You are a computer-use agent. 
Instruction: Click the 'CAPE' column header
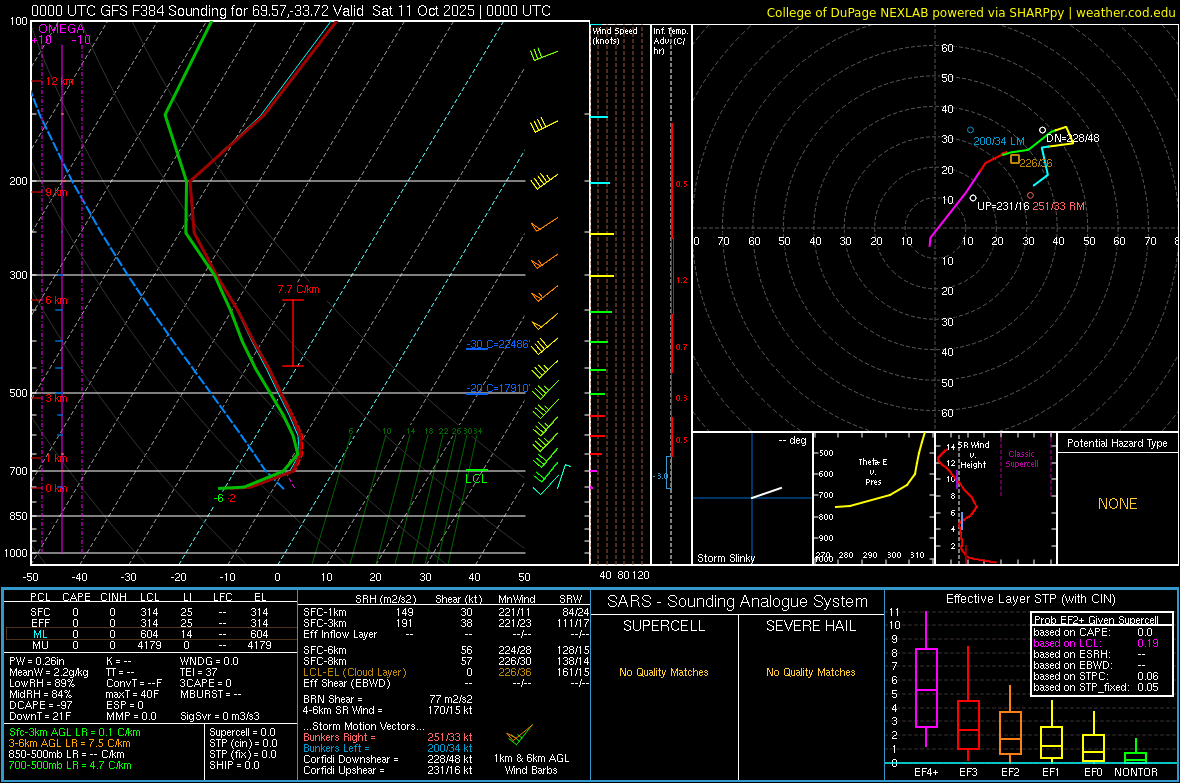(76, 597)
